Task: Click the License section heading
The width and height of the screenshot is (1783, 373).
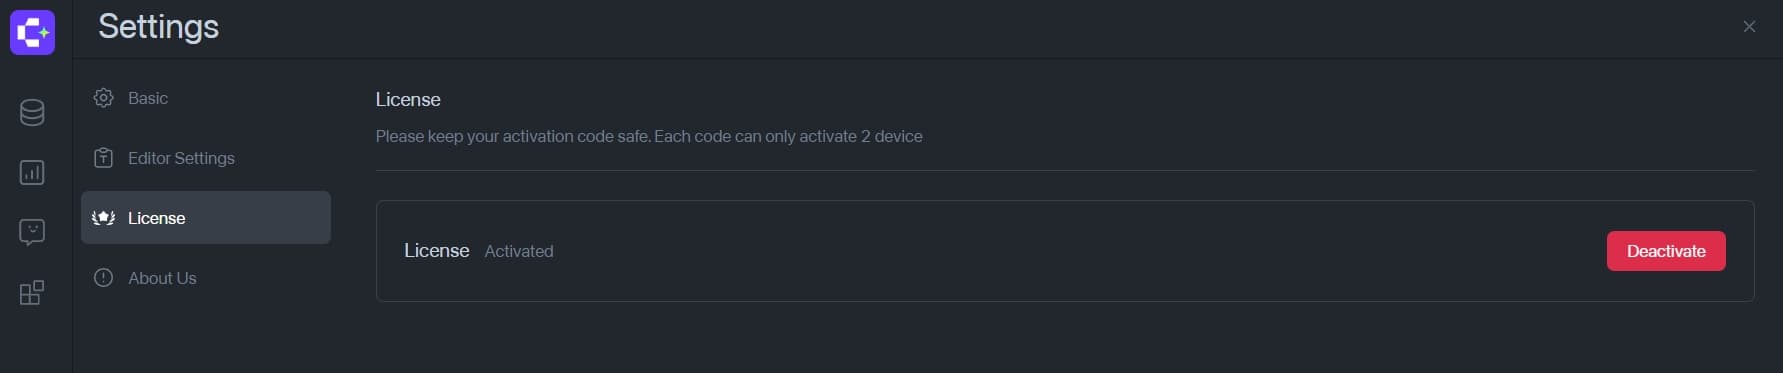Action: coord(408,100)
